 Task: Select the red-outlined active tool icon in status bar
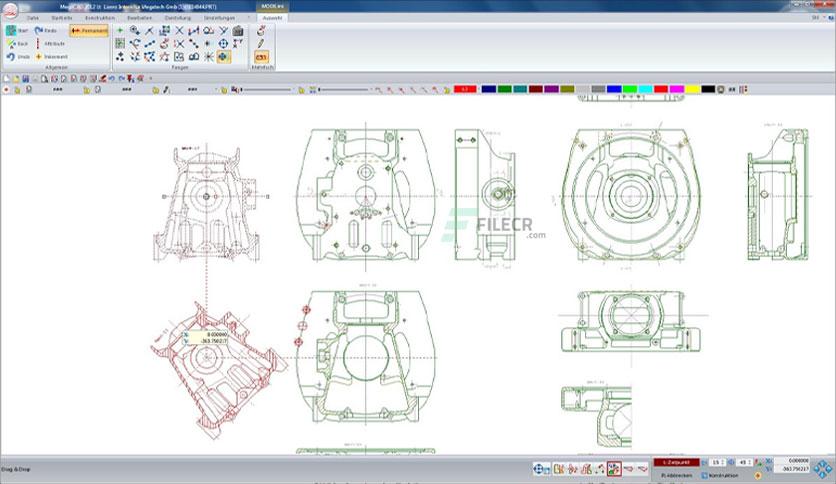tap(614, 469)
